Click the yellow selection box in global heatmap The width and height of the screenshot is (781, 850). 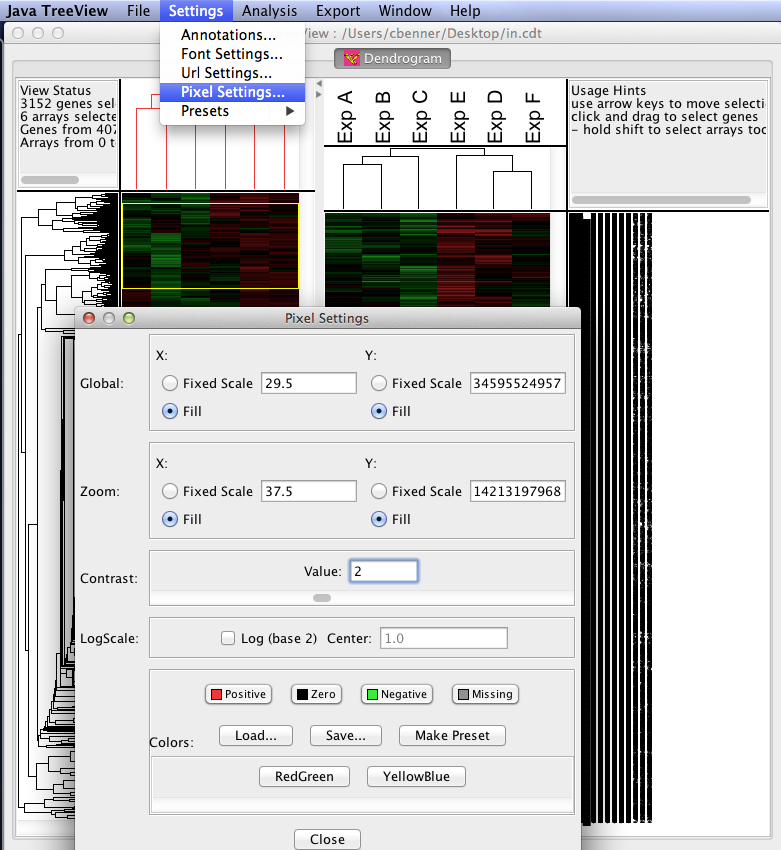point(210,246)
